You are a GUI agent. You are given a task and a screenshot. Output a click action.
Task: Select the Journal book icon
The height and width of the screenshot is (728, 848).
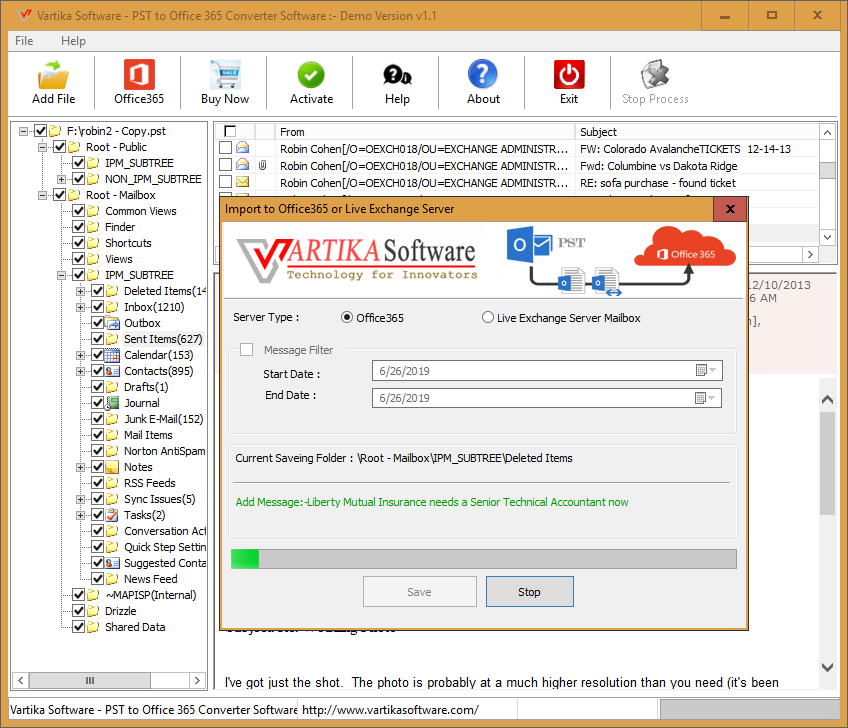point(112,403)
